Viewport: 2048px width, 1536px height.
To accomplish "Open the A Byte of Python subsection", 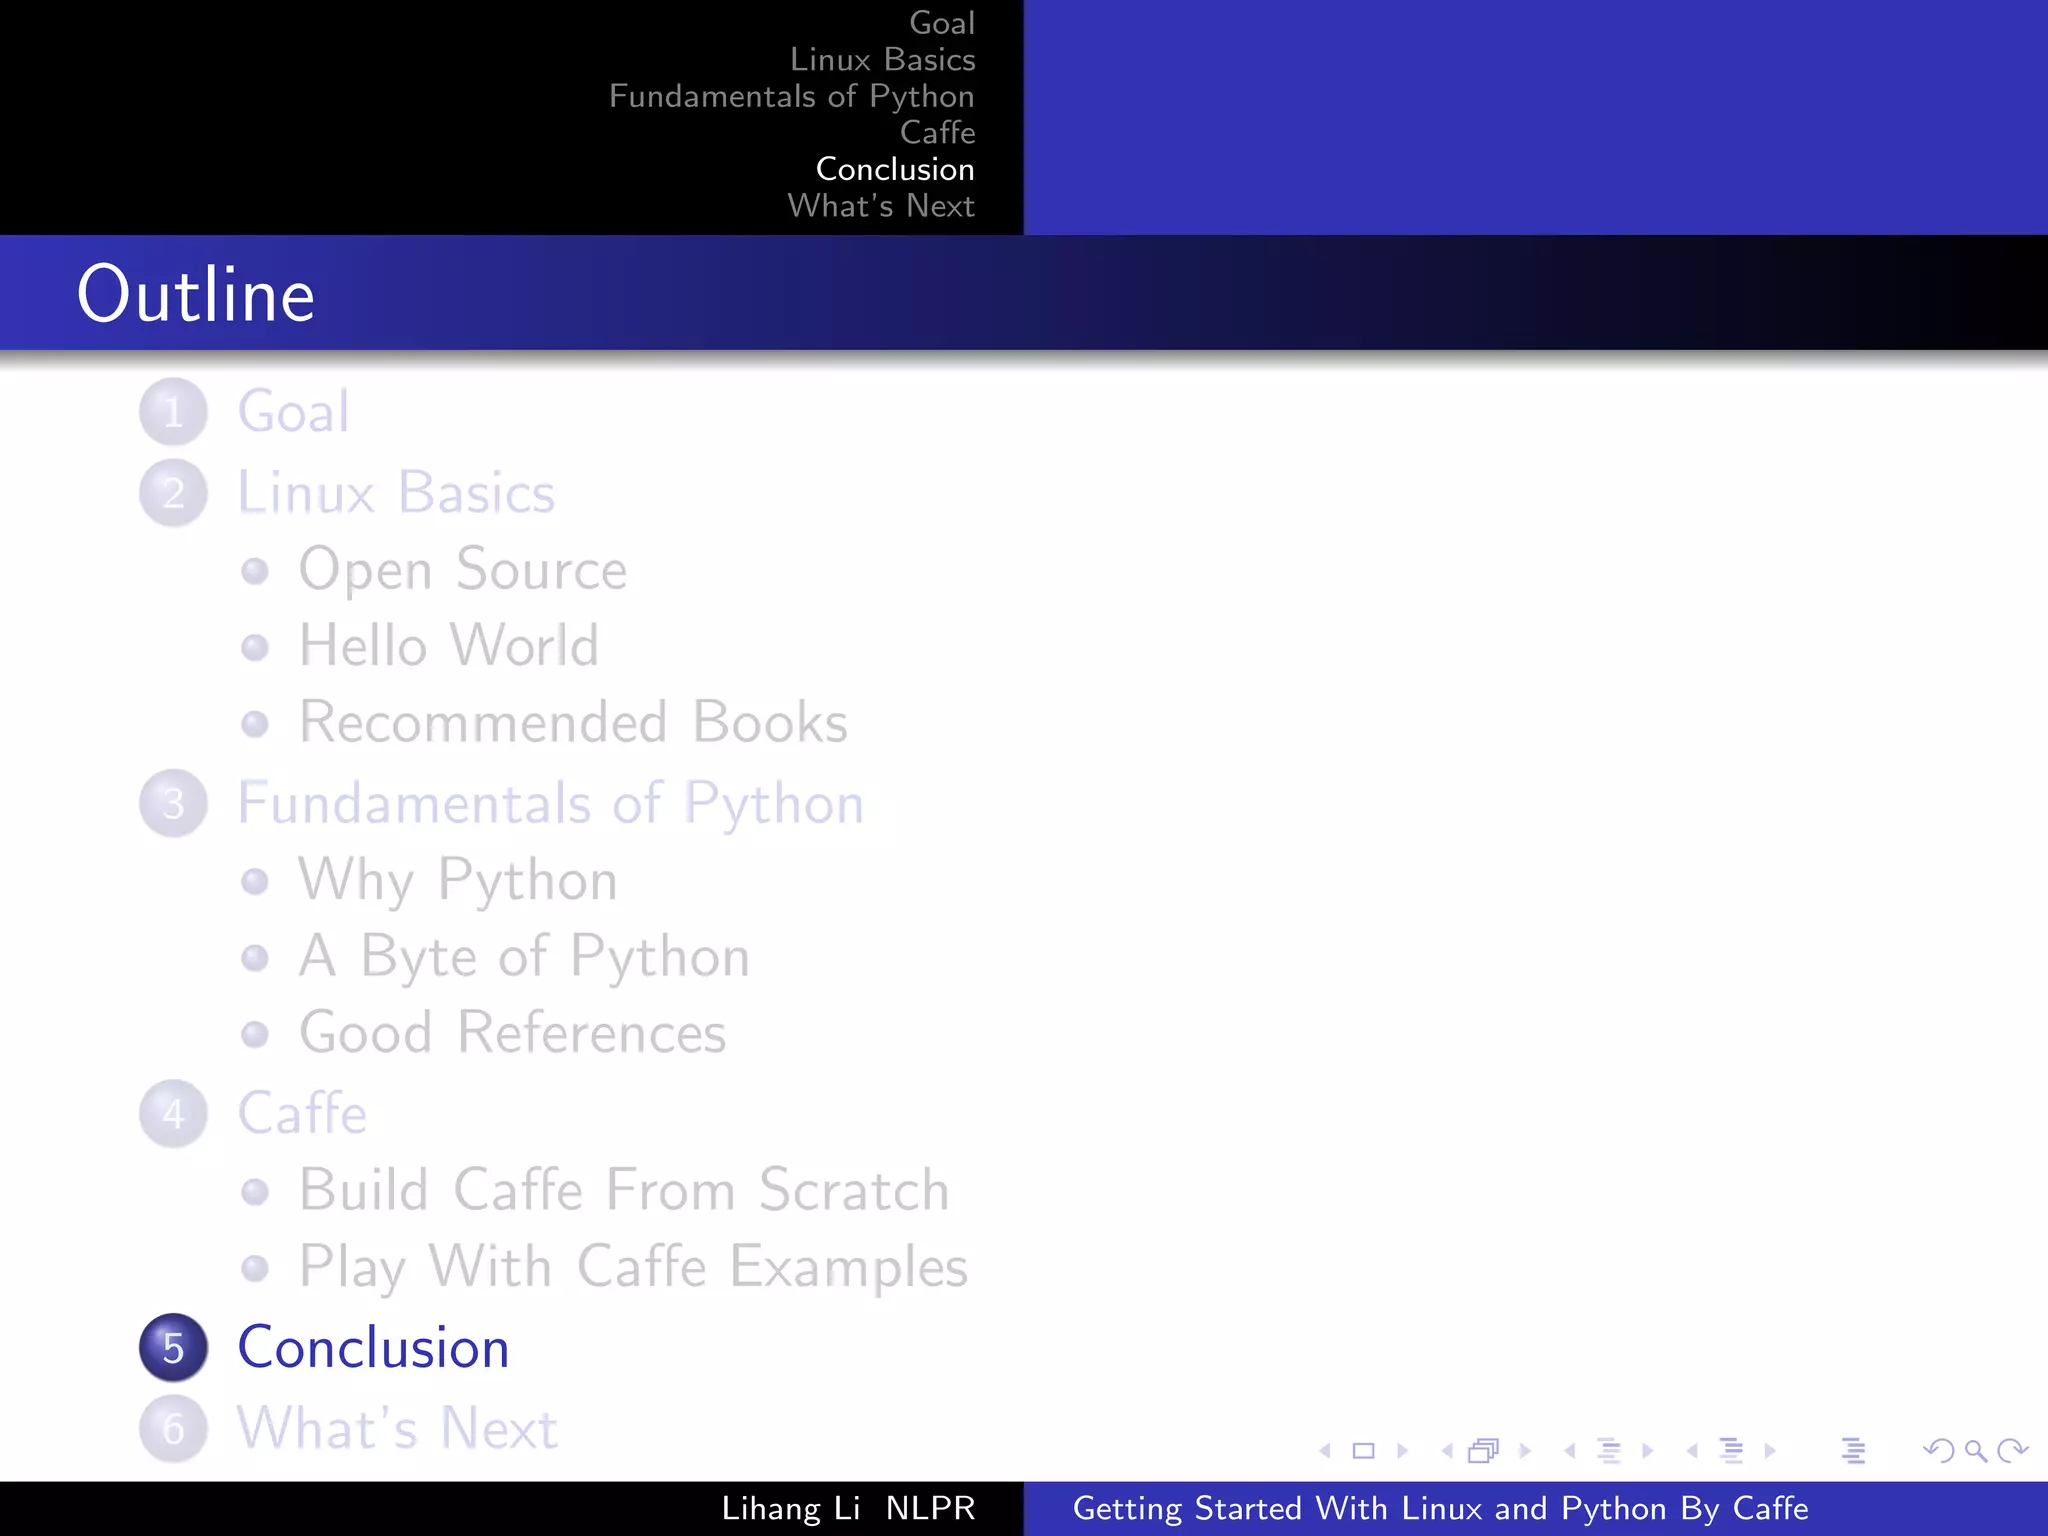I will tap(525, 958).
